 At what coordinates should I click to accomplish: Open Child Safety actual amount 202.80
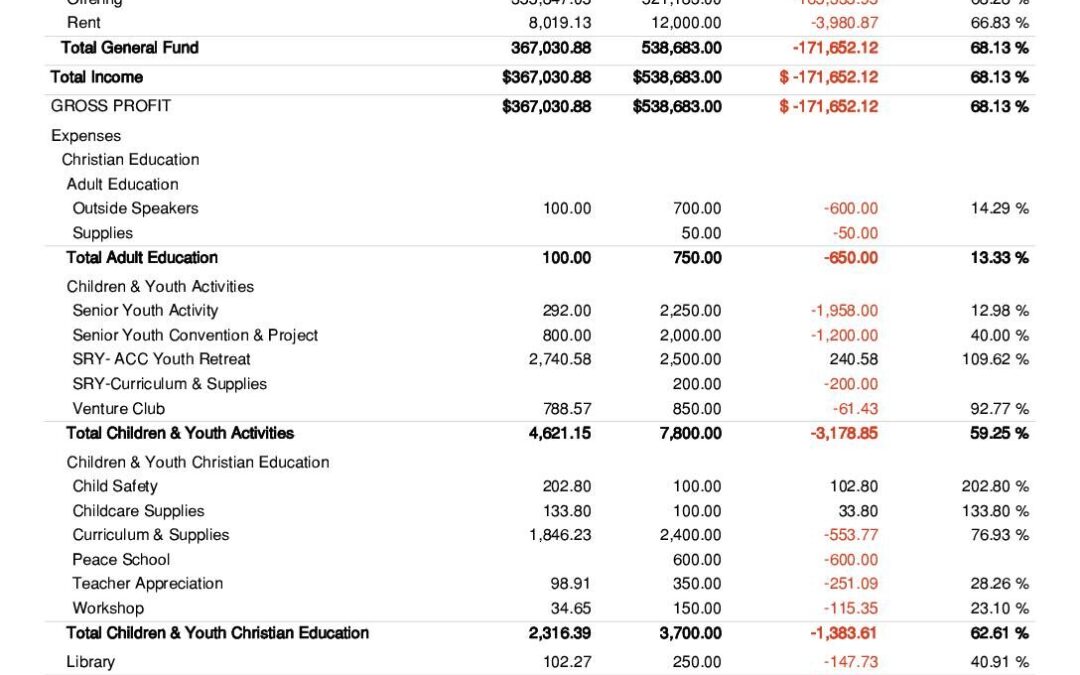[567, 486]
